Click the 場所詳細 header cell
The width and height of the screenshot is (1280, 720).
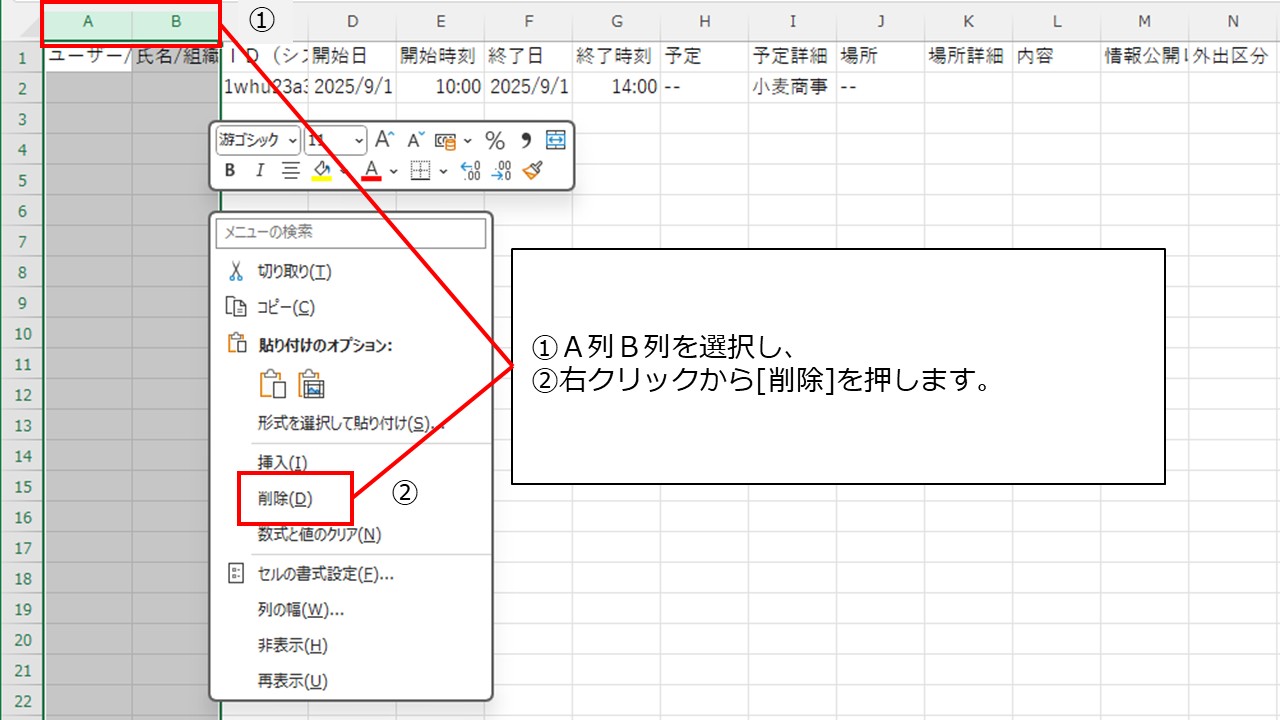[x=969, y=56]
